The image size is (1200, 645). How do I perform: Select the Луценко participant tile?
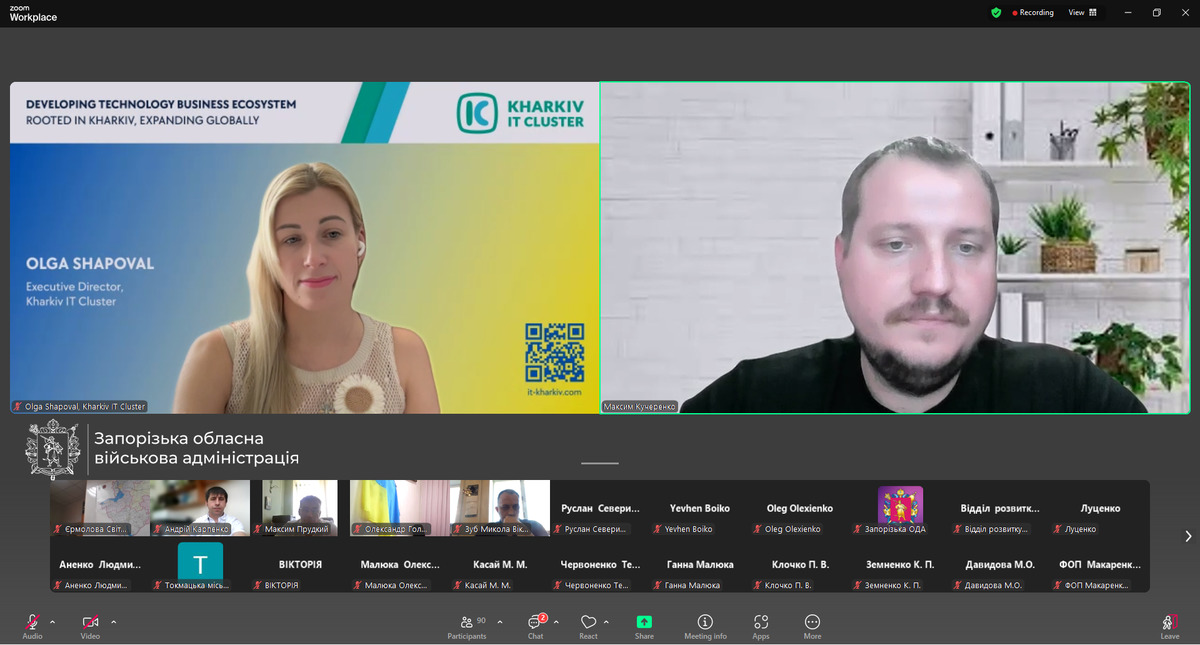[x=1100, y=508]
